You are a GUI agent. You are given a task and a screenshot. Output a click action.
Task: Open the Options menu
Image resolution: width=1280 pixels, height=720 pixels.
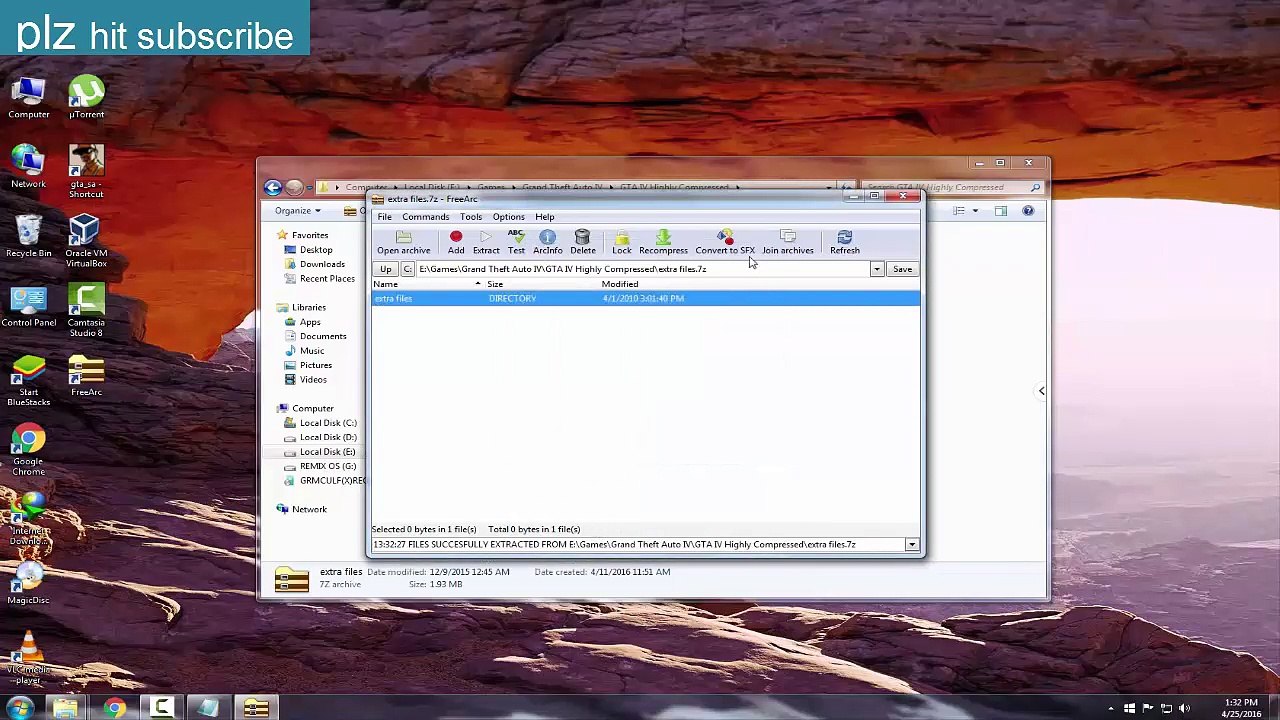508,217
